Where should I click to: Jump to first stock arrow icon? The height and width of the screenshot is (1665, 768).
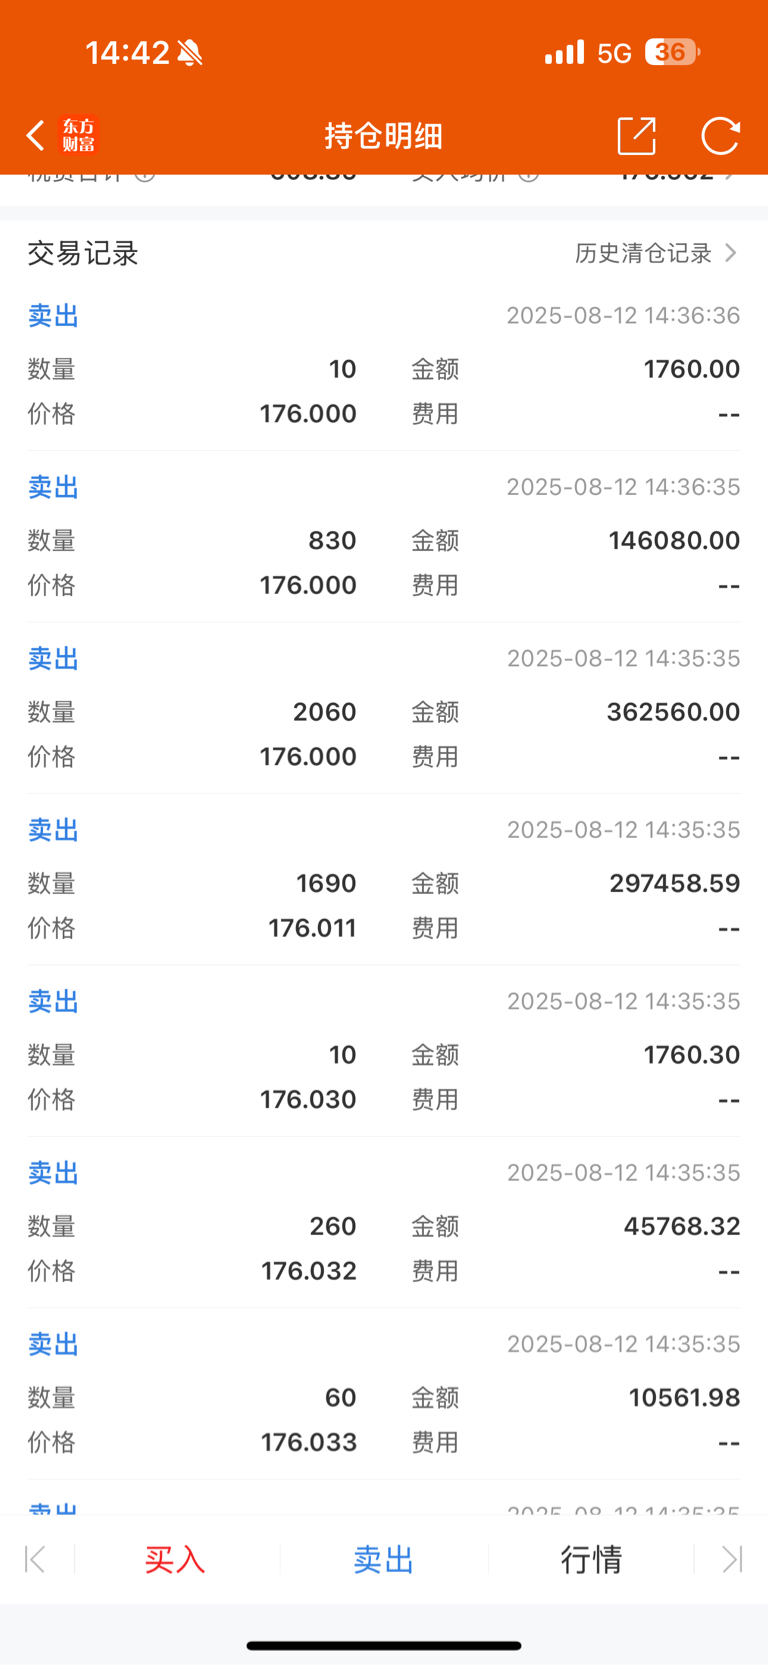click(36, 1558)
